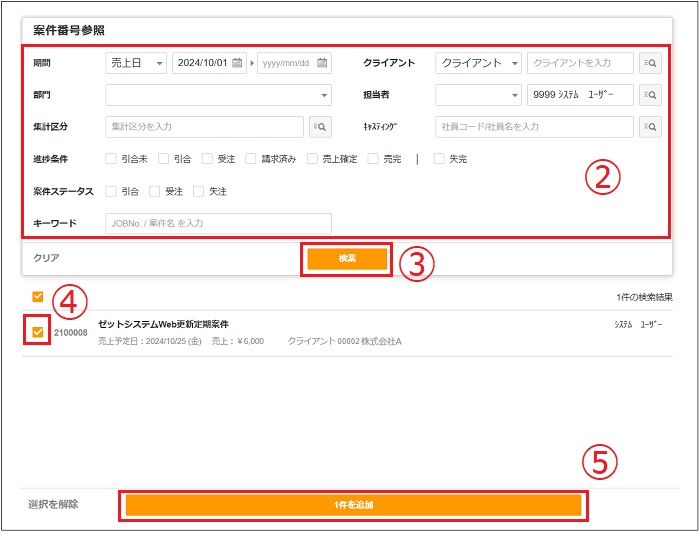Check the 売完 checkbox
The image size is (700, 534).
[x=373, y=159]
